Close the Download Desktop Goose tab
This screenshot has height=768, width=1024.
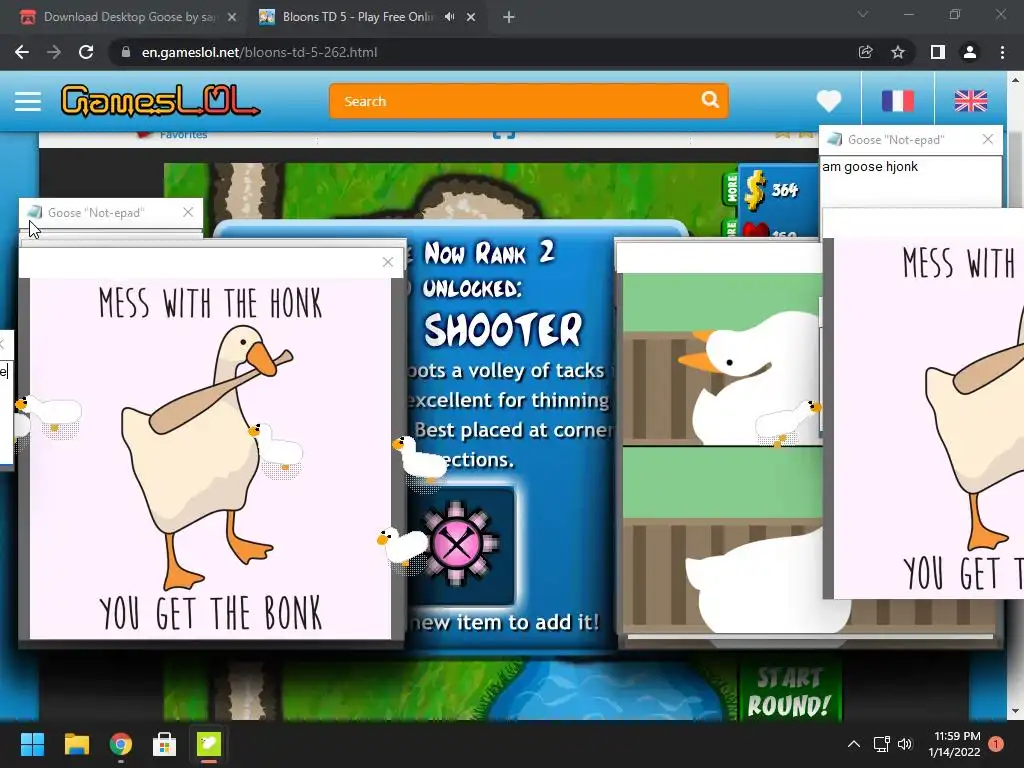(x=232, y=17)
